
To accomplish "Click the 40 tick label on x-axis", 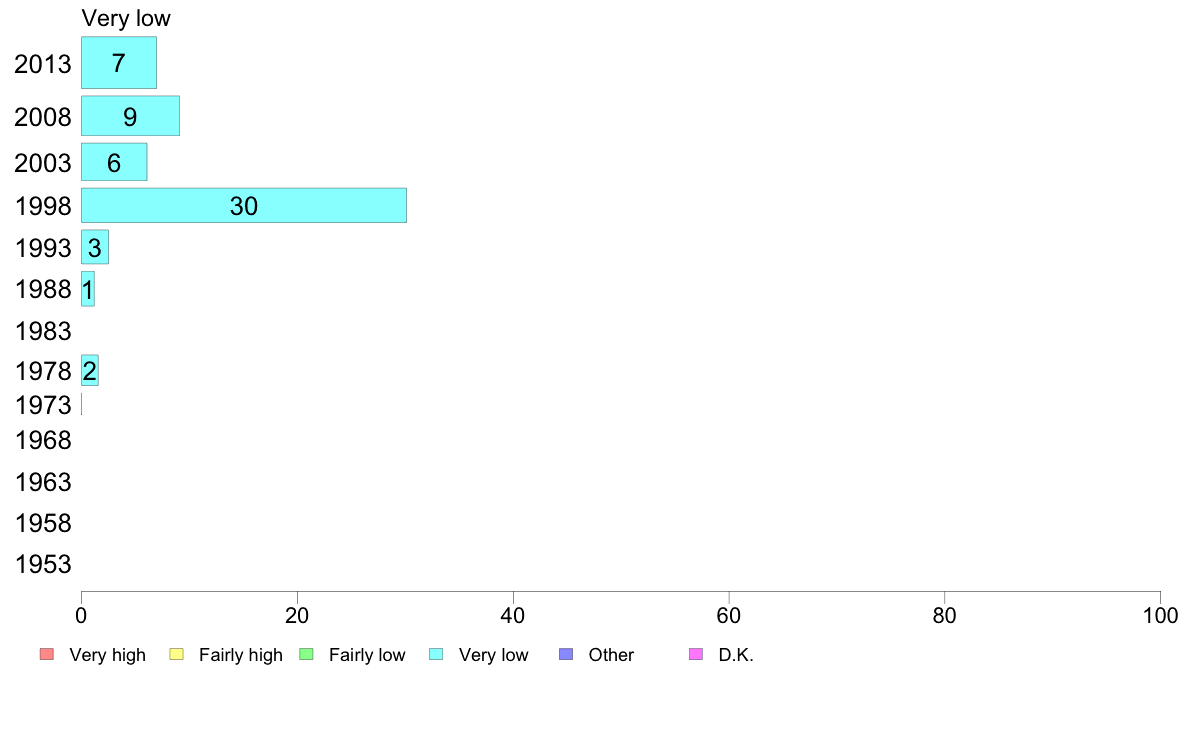I will 513,615.
